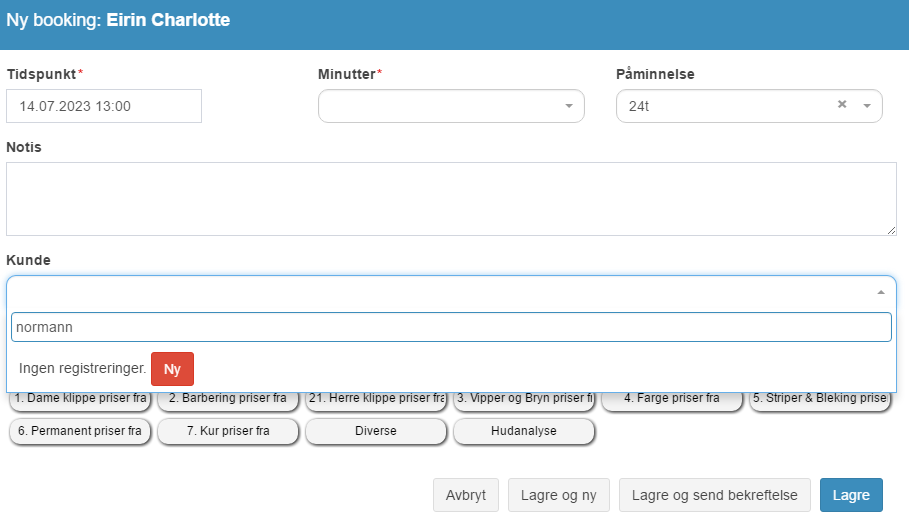The height and width of the screenshot is (521, 909).
Task: Choose 7. Kur priser fra
Action: point(228,431)
